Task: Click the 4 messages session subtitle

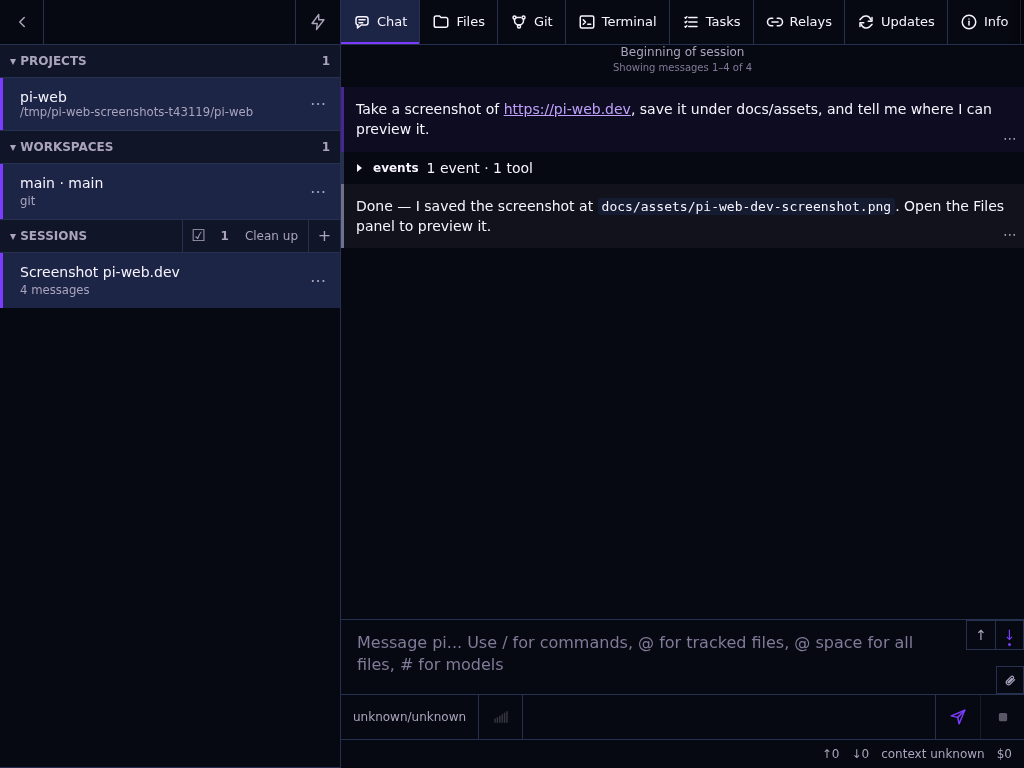Action: [55, 290]
